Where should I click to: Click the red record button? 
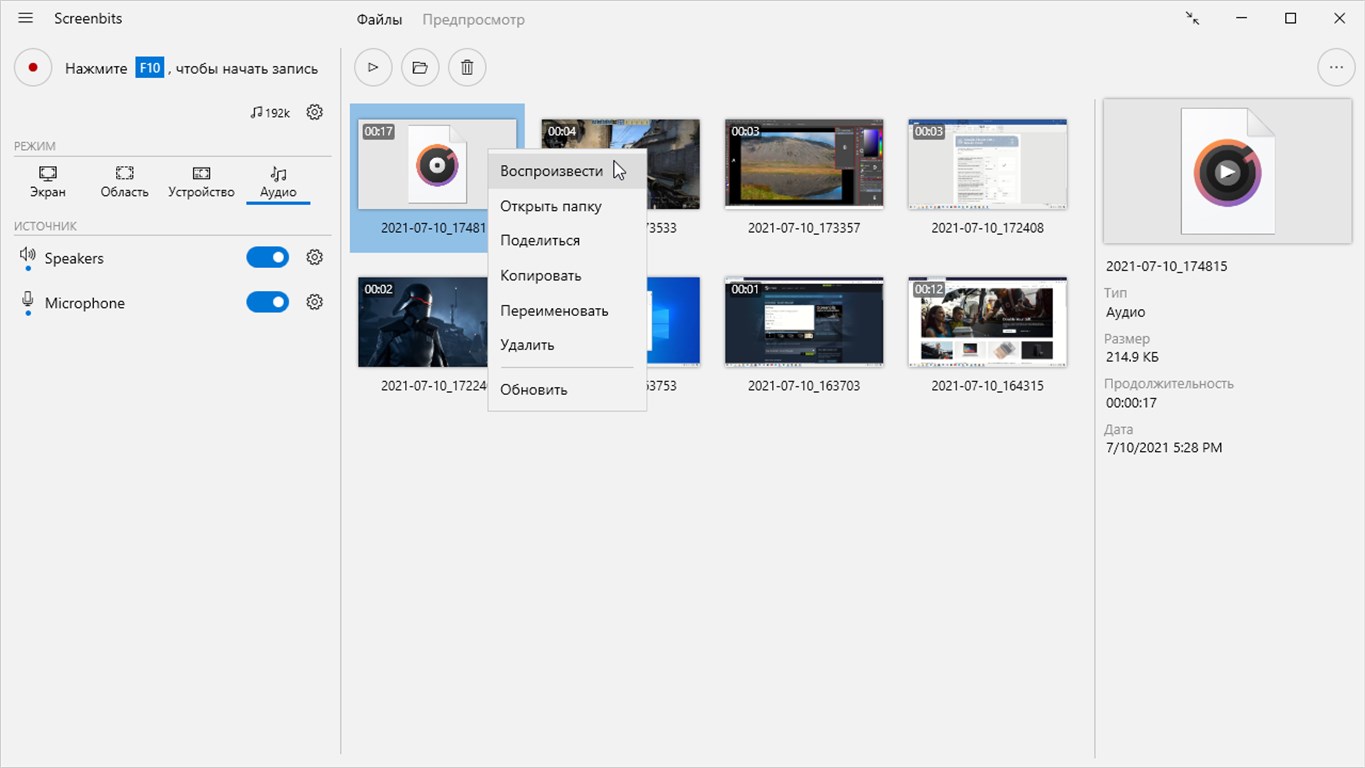(33, 68)
